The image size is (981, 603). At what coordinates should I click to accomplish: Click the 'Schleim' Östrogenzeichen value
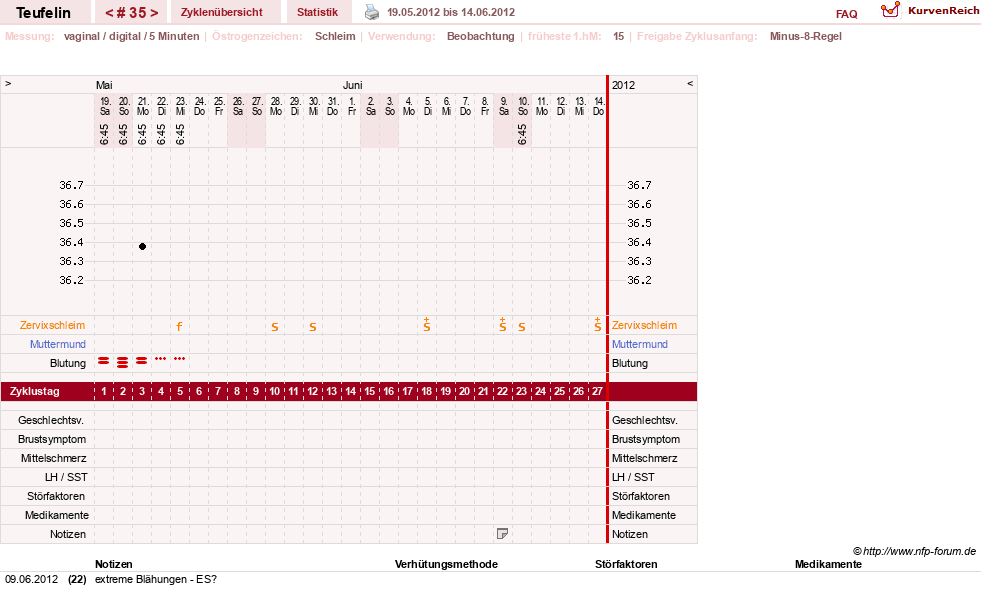pos(335,36)
